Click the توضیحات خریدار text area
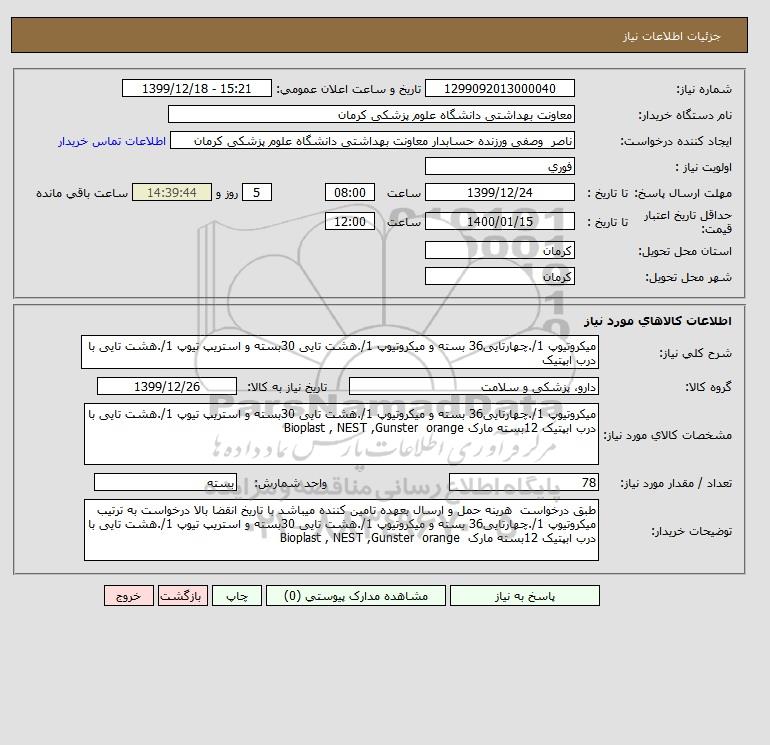 click(x=341, y=530)
